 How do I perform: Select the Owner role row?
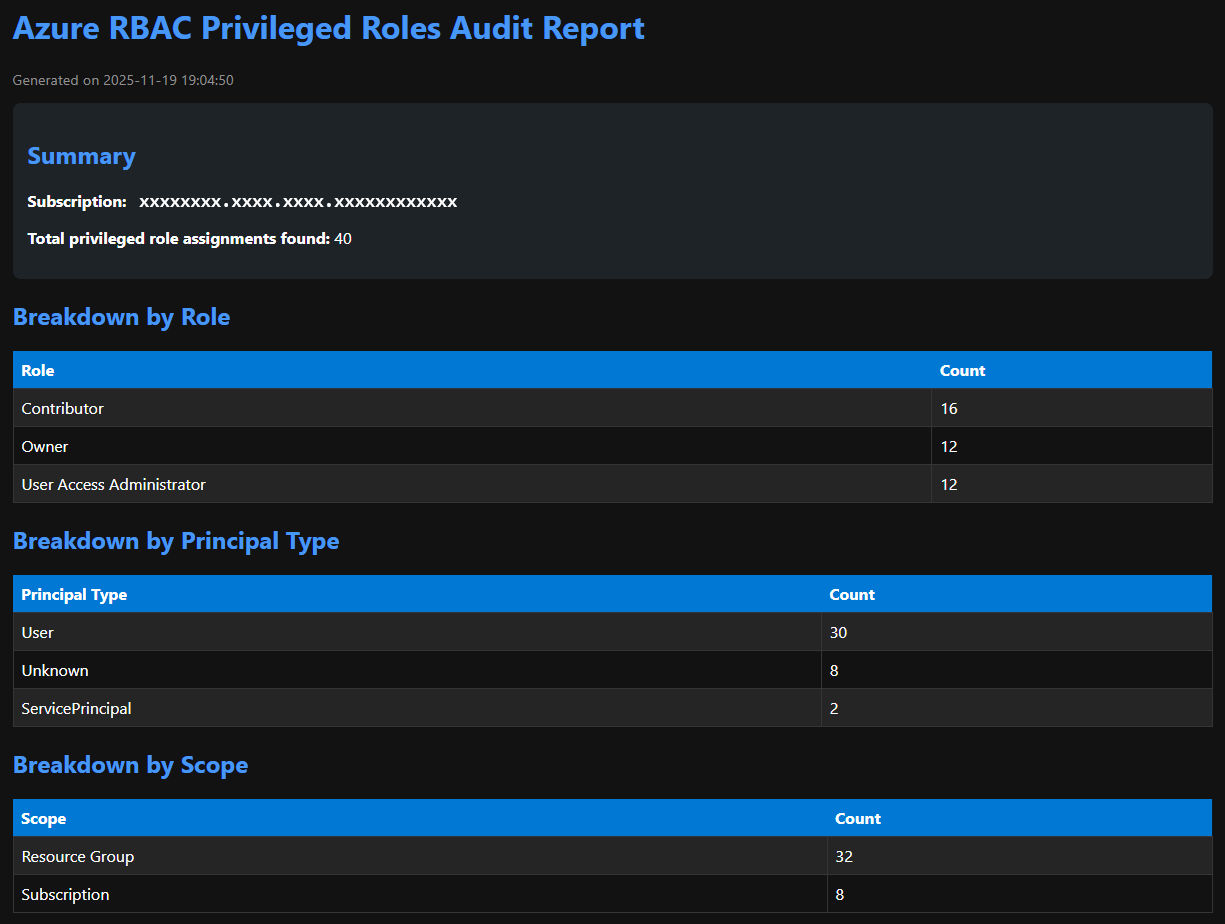coord(45,446)
